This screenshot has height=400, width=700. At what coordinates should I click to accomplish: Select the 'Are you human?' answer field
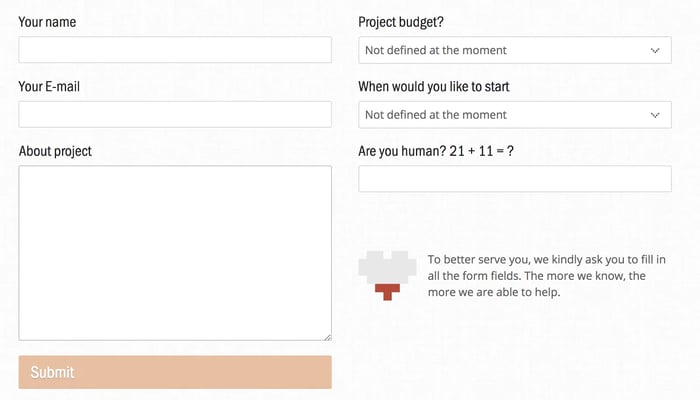click(x=514, y=179)
